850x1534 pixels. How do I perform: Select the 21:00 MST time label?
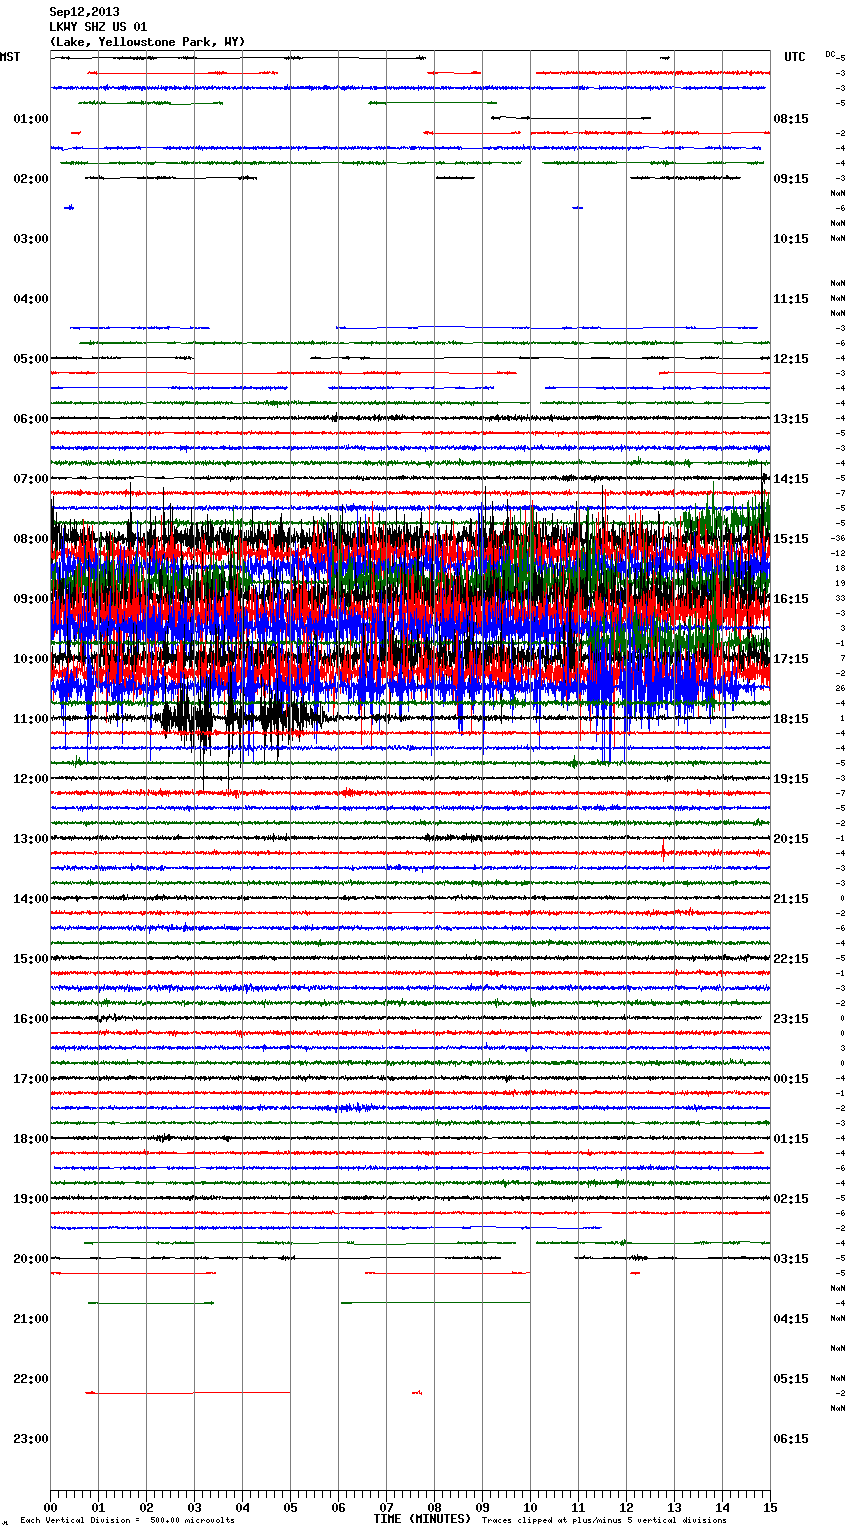point(31,1319)
